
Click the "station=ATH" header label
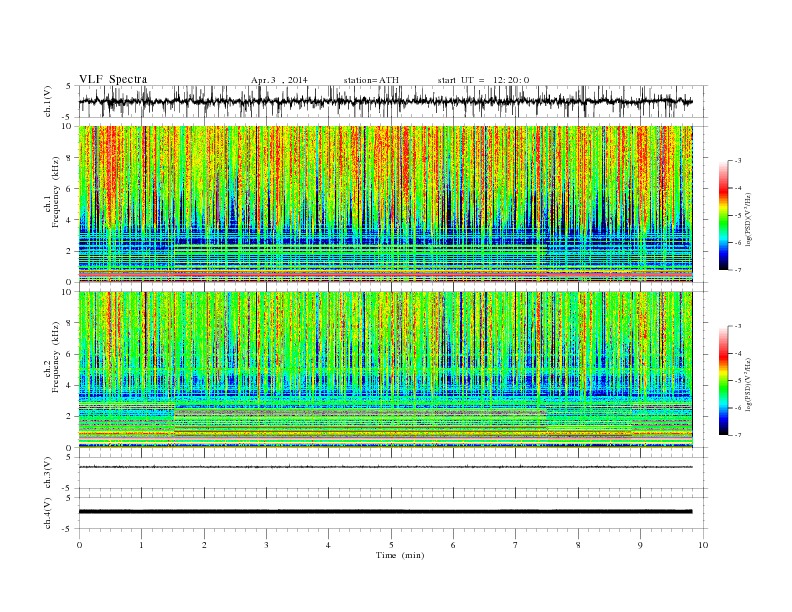tap(371, 80)
